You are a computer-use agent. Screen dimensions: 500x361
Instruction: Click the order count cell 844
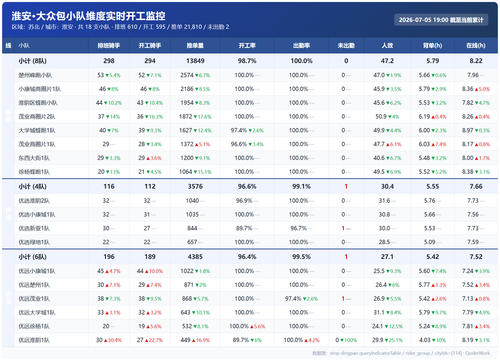point(192,228)
